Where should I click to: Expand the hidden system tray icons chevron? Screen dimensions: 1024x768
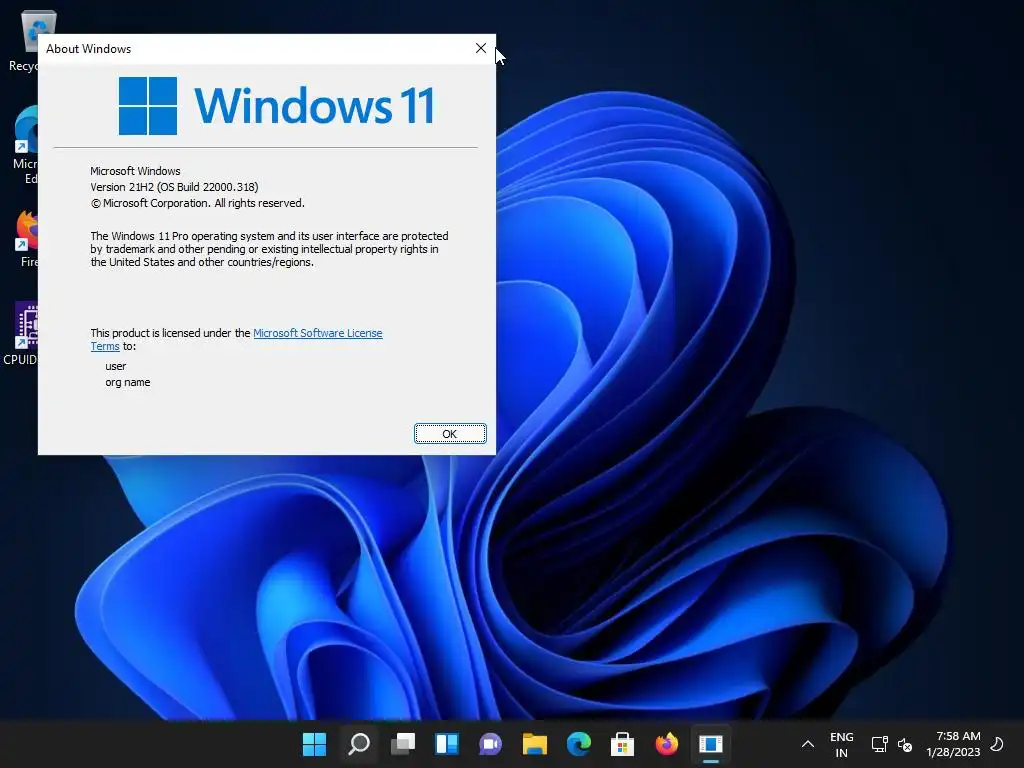pyautogui.click(x=808, y=744)
